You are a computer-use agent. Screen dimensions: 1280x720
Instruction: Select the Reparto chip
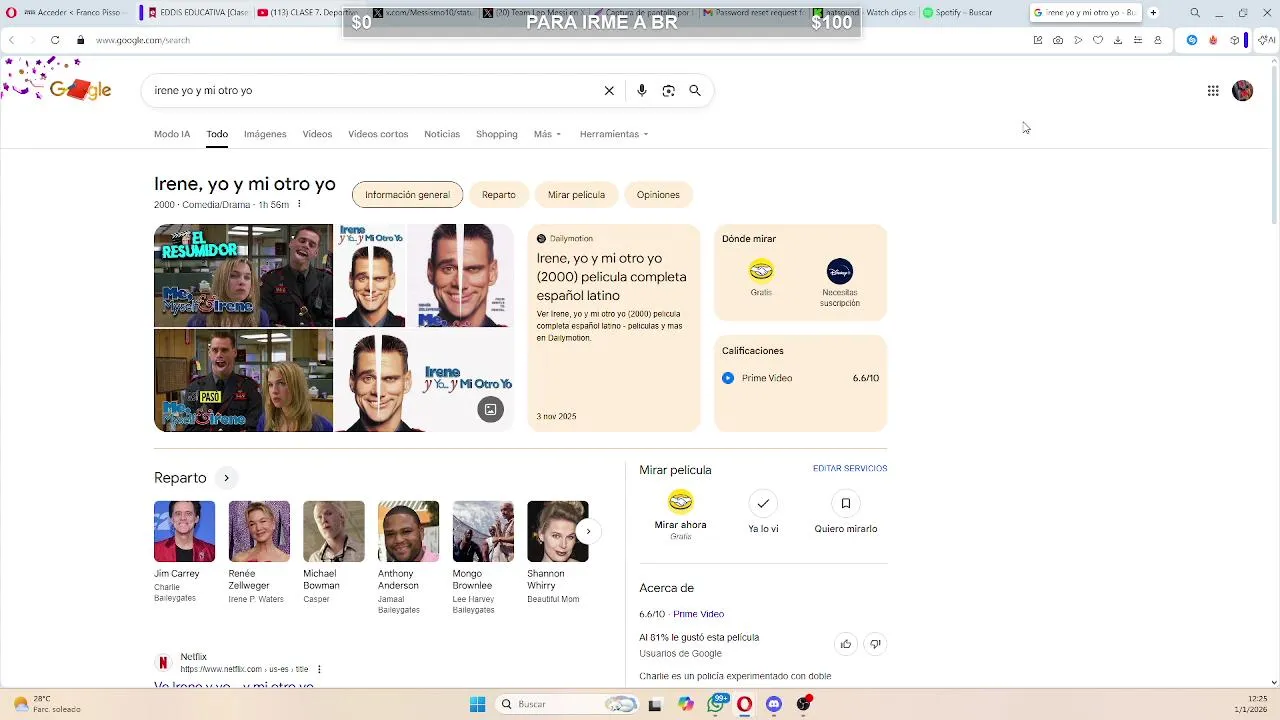tap(499, 195)
